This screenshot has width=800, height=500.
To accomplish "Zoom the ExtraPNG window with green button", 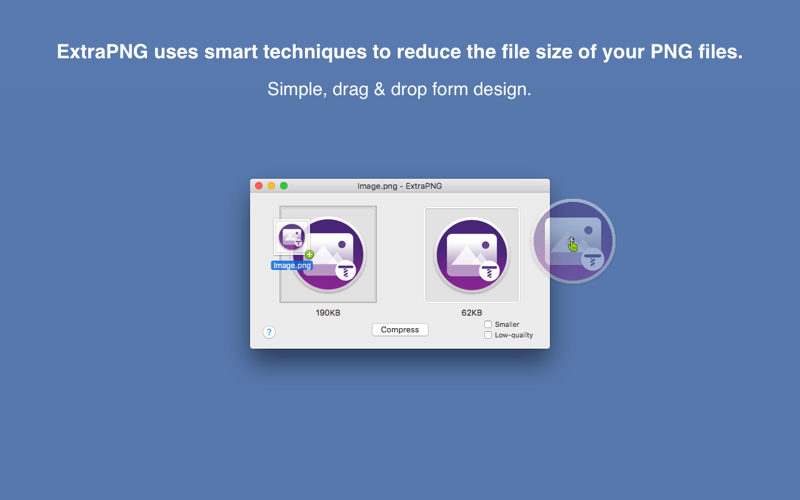I will 284,186.
